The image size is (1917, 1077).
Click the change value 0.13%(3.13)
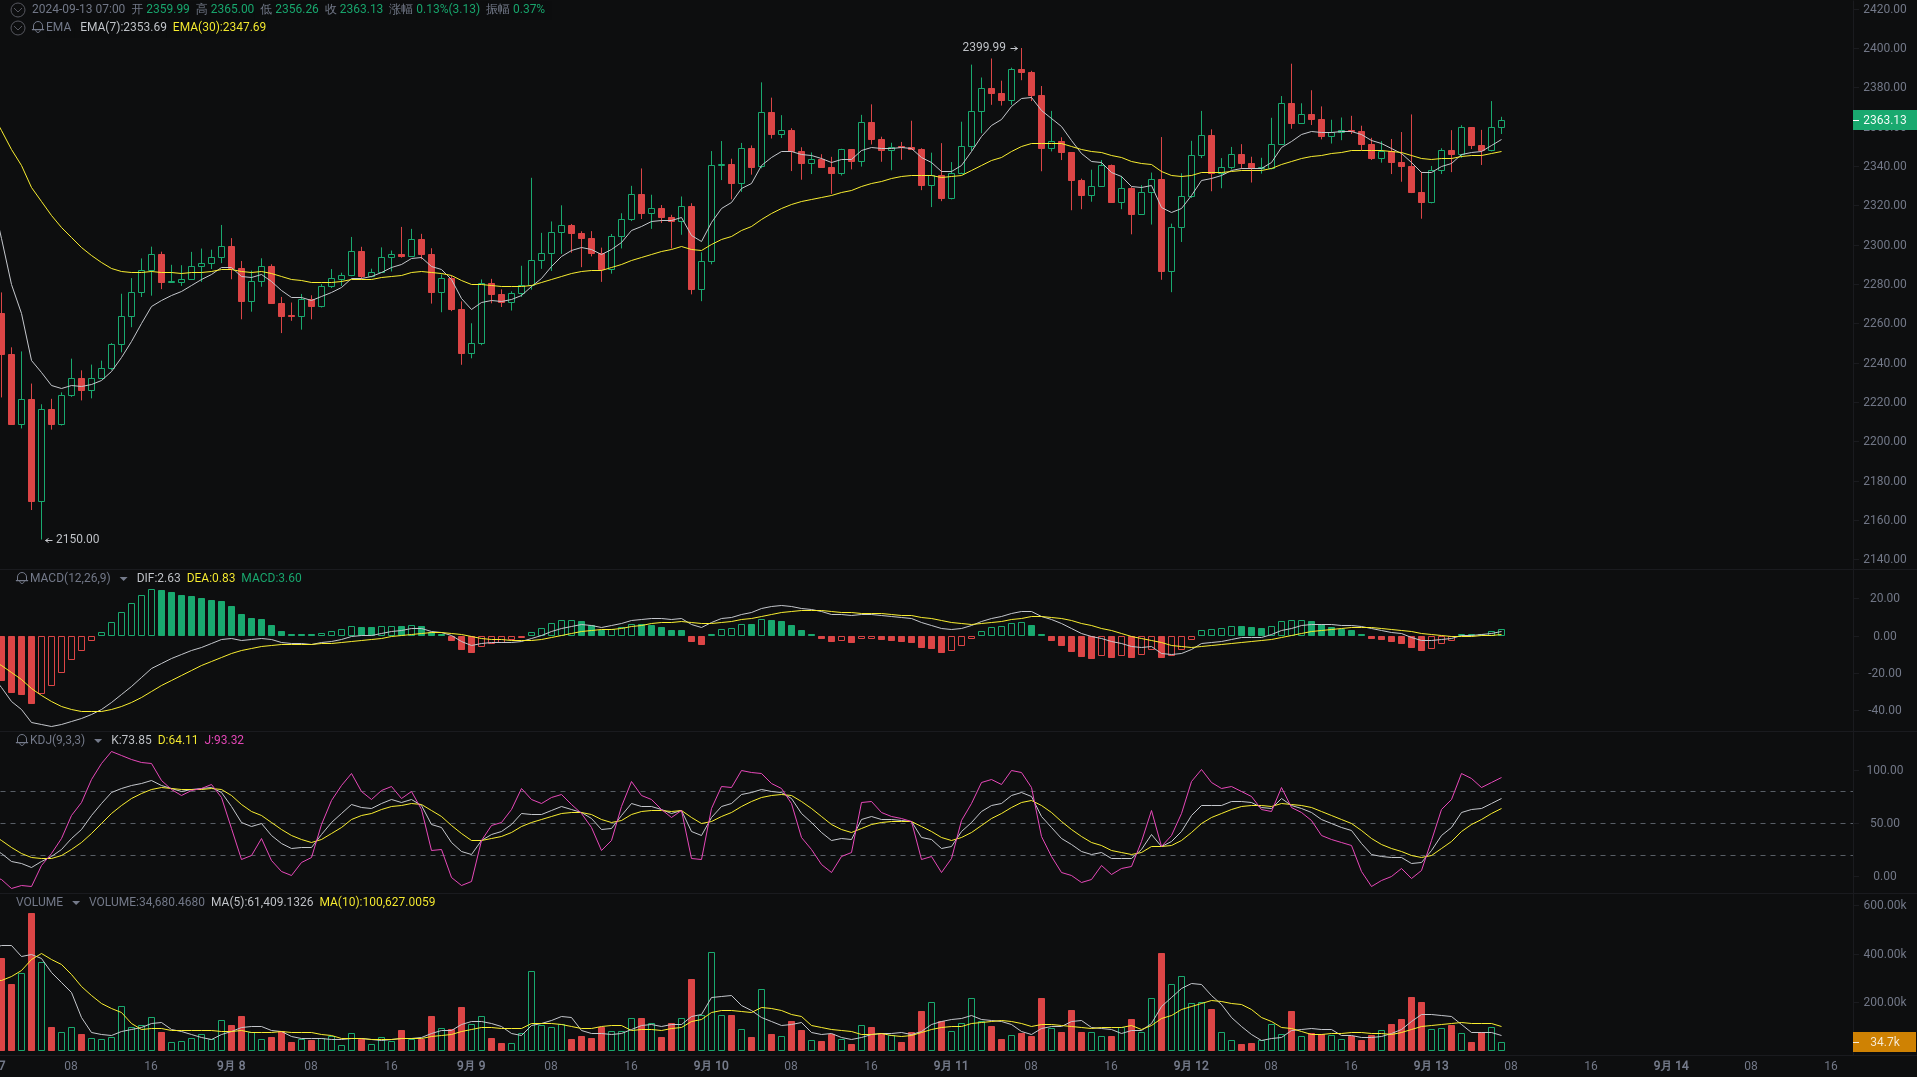448,9
